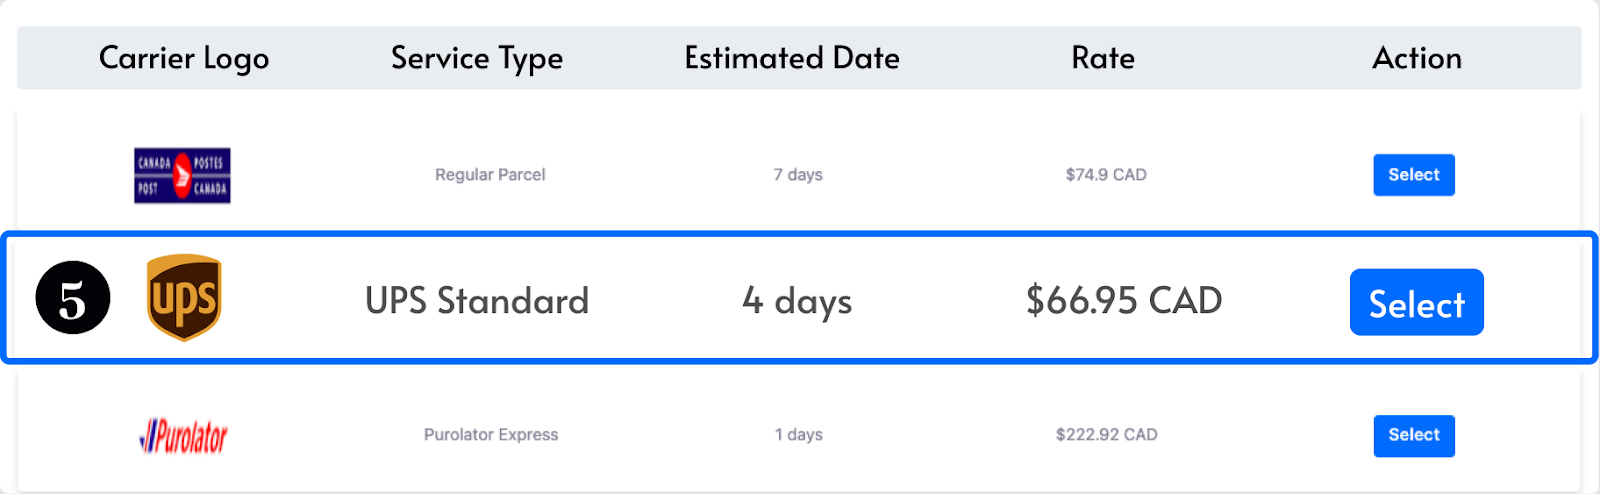The height and width of the screenshot is (494, 1600).
Task: Choose Select for the UPS Standard rate
Action: point(1416,303)
